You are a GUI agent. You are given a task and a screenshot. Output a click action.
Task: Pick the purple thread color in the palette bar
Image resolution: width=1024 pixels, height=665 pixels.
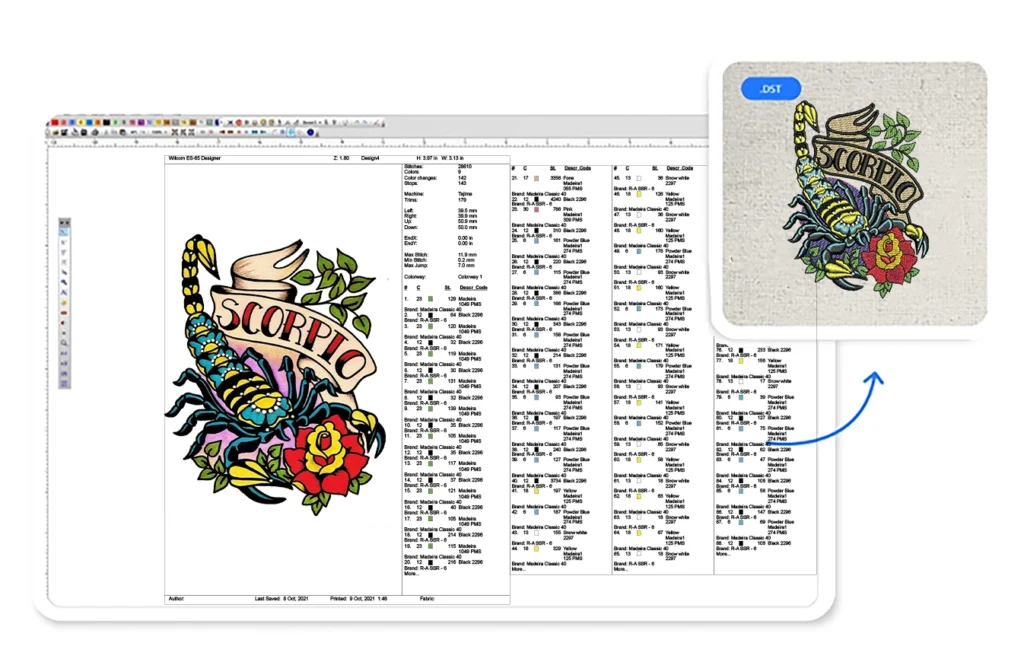click(141, 122)
